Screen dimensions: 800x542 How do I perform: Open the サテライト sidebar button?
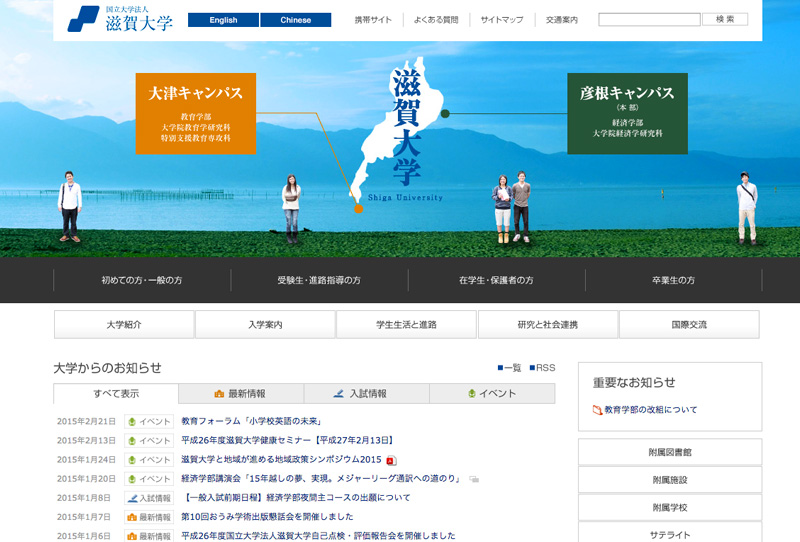point(670,534)
